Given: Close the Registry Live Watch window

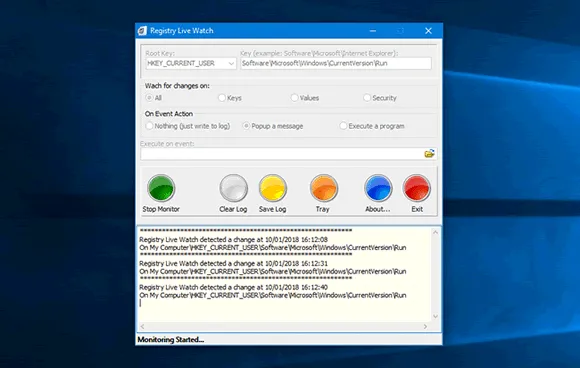Looking at the screenshot, I should 428,31.
